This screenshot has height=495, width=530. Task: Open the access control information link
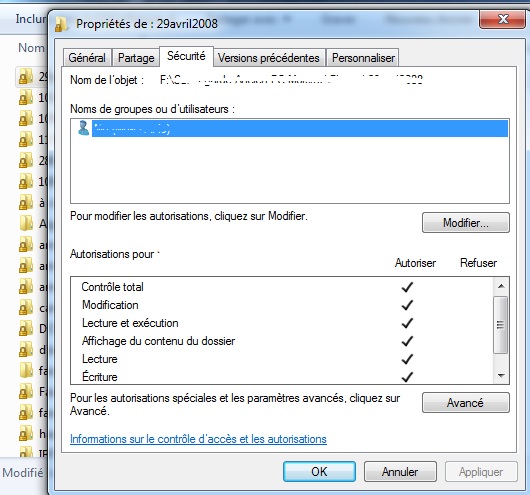point(198,439)
